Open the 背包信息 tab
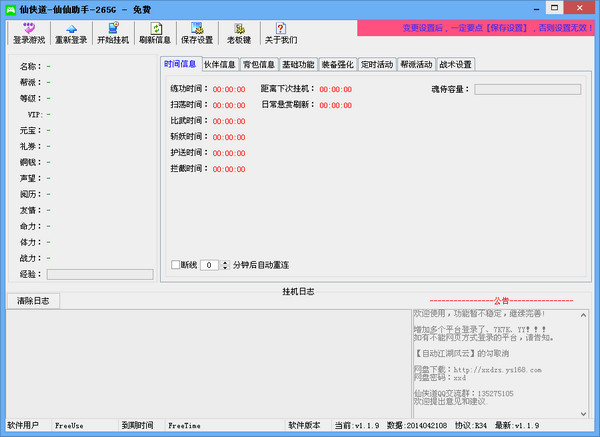 260,64
